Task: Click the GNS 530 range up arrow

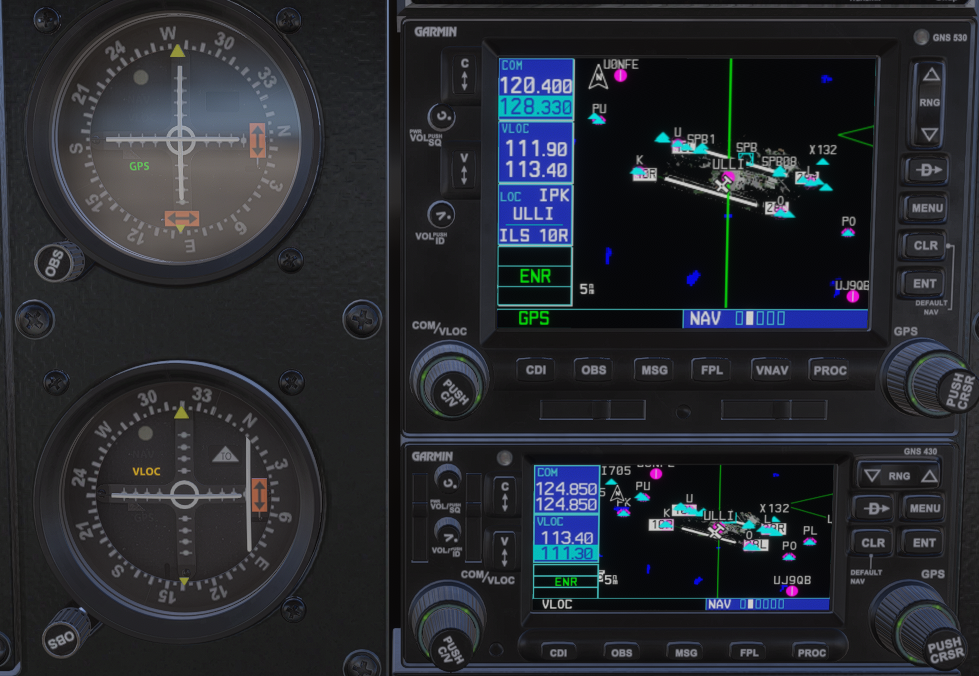Action: pyautogui.click(x=930, y=76)
